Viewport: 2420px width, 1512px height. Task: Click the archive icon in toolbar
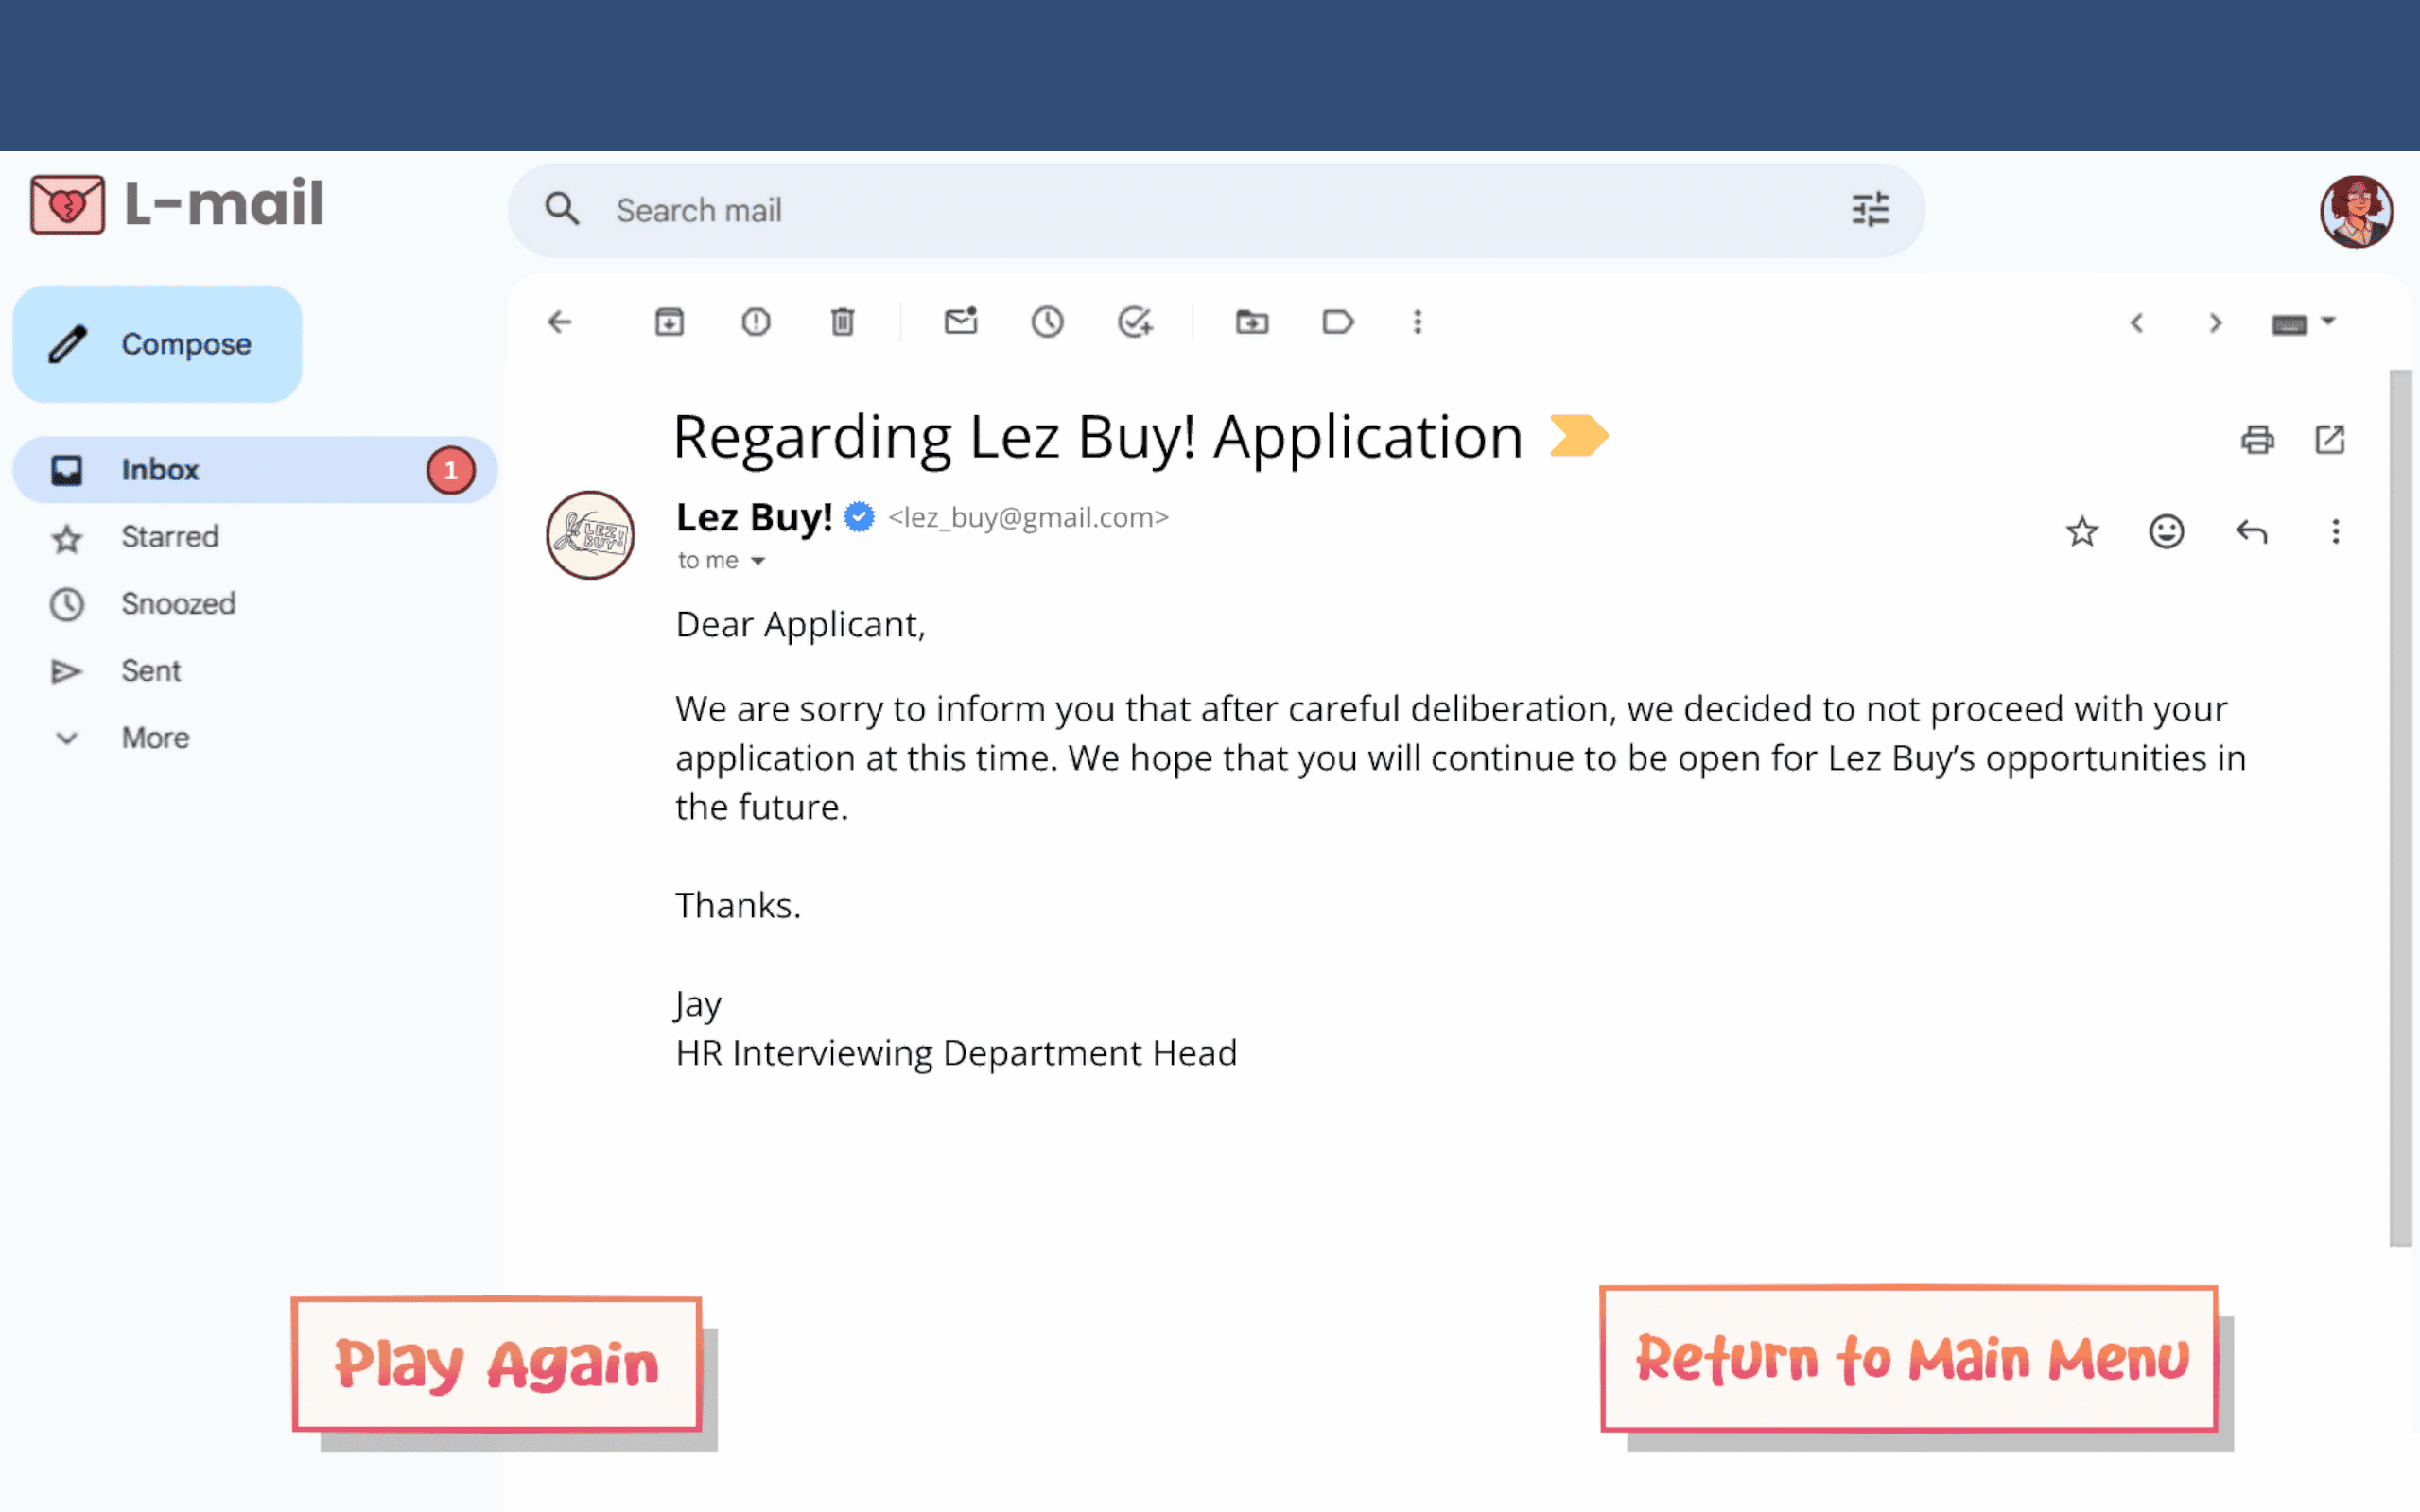[x=669, y=322]
